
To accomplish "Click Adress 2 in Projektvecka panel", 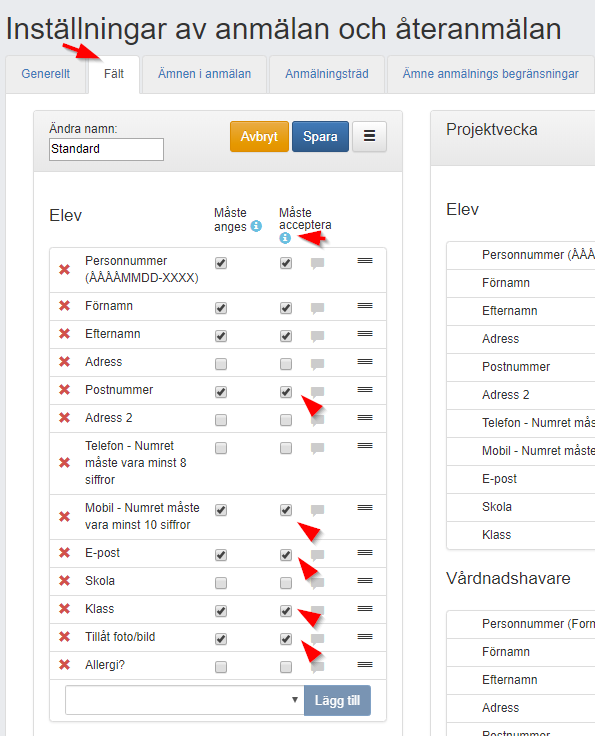I will click(x=521, y=395).
